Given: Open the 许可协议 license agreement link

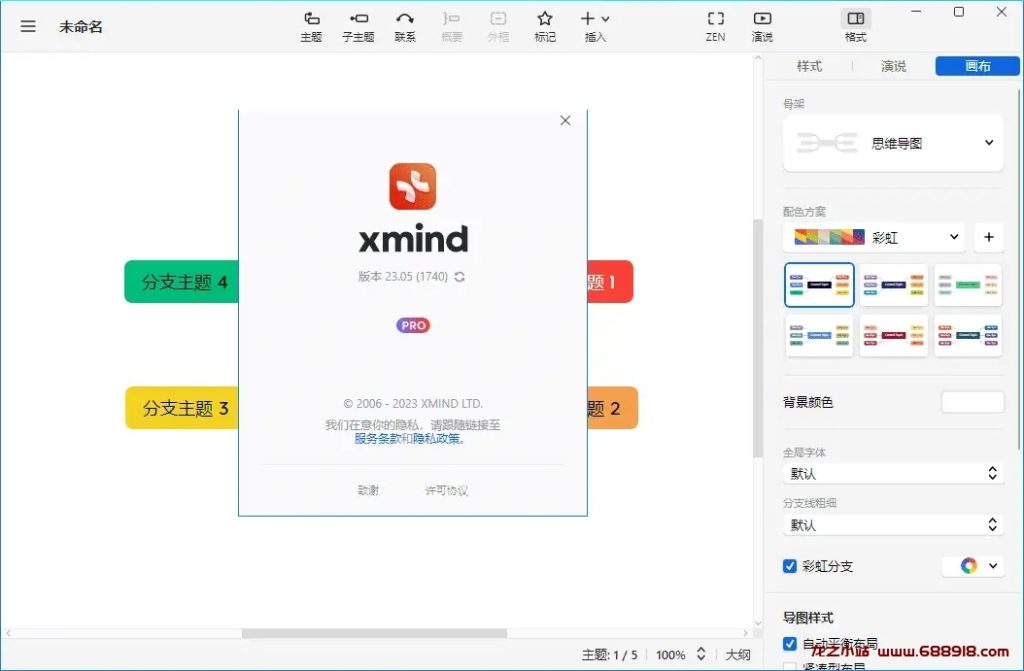Looking at the screenshot, I should coord(446,490).
